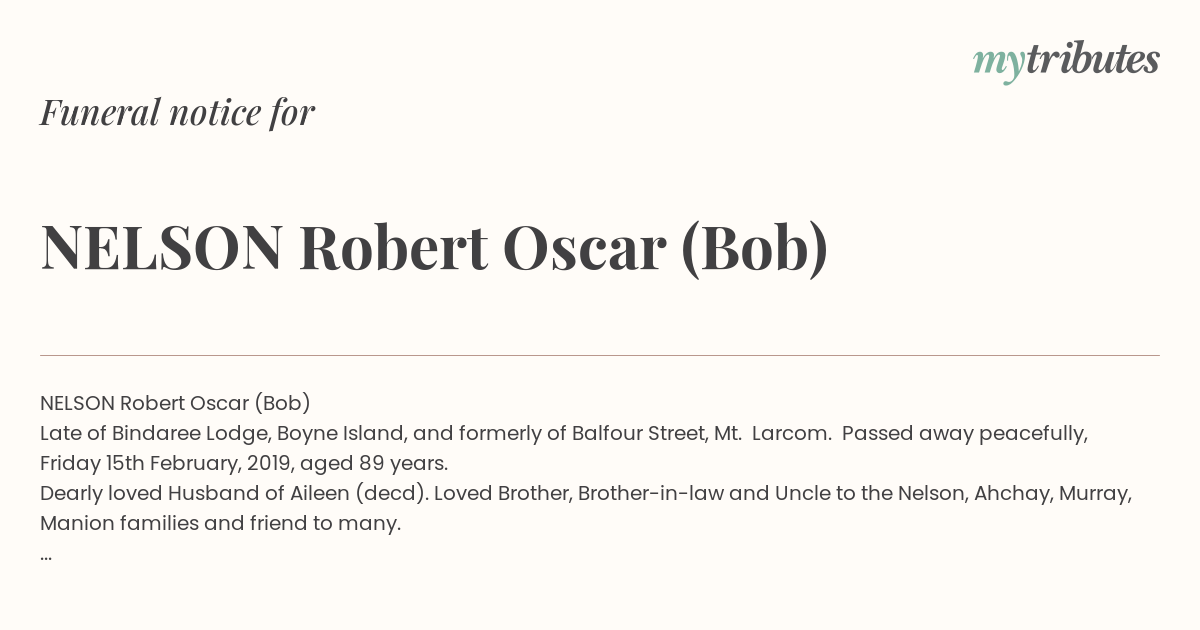Click the green "my" part of the logo
This screenshot has width=1200, height=630.
click(998, 62)
